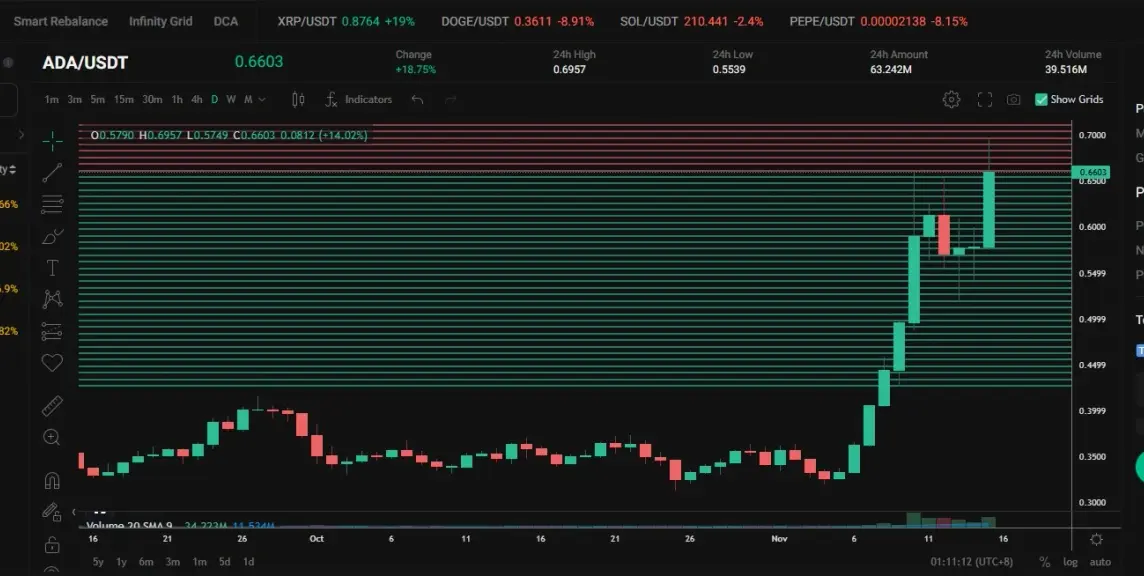
Task: Click the 0.6603 current price label on axis
Action: tap(1091, 172)
